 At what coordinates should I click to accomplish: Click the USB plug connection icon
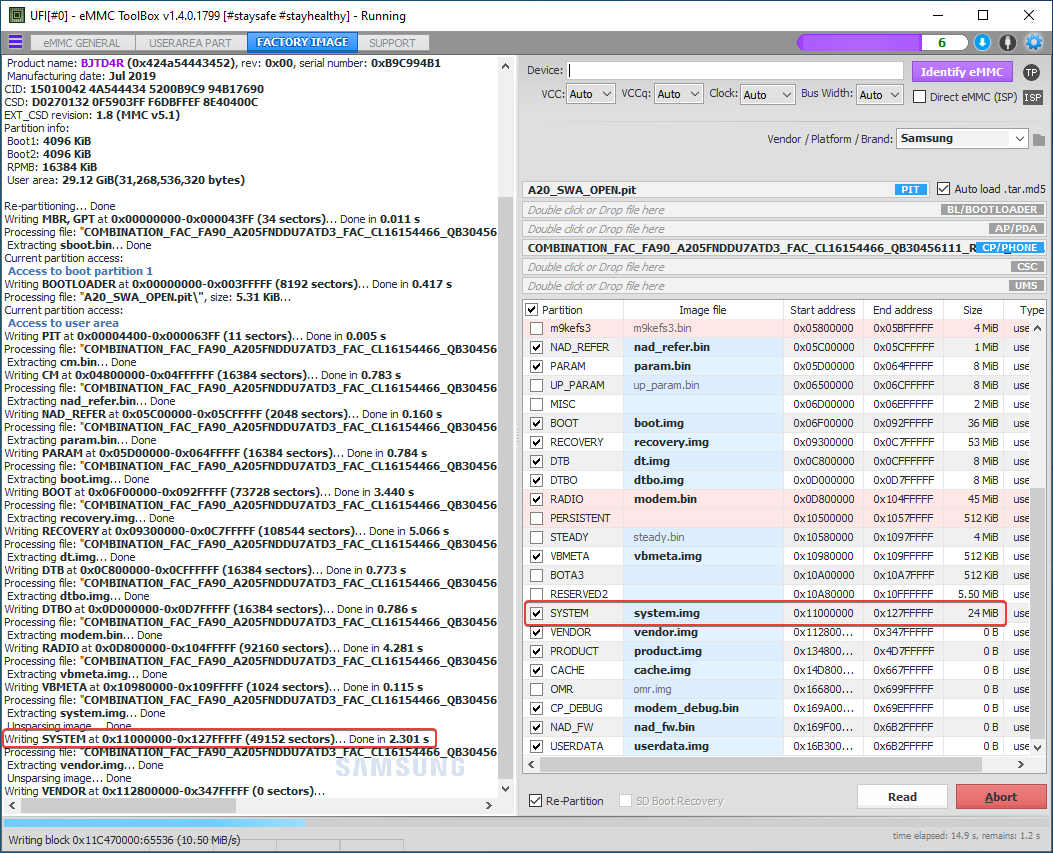[1007, 42]
